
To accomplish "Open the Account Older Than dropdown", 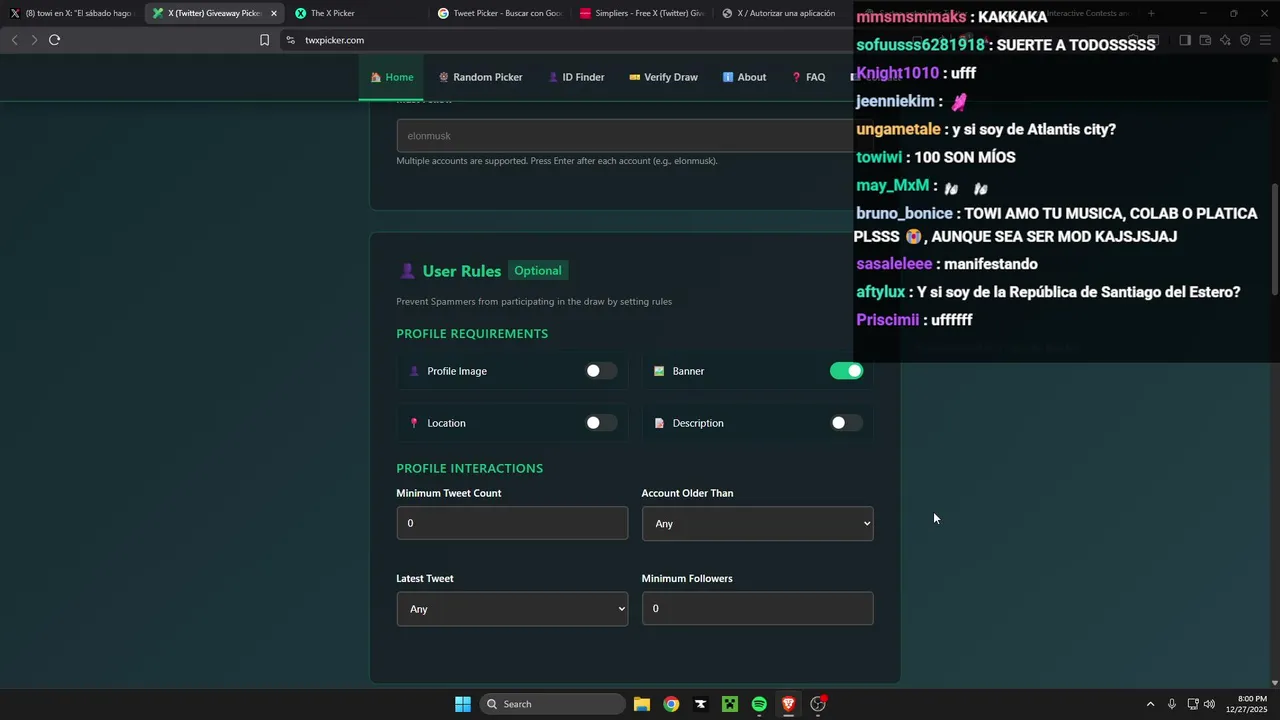I will (x=757, y=523).
